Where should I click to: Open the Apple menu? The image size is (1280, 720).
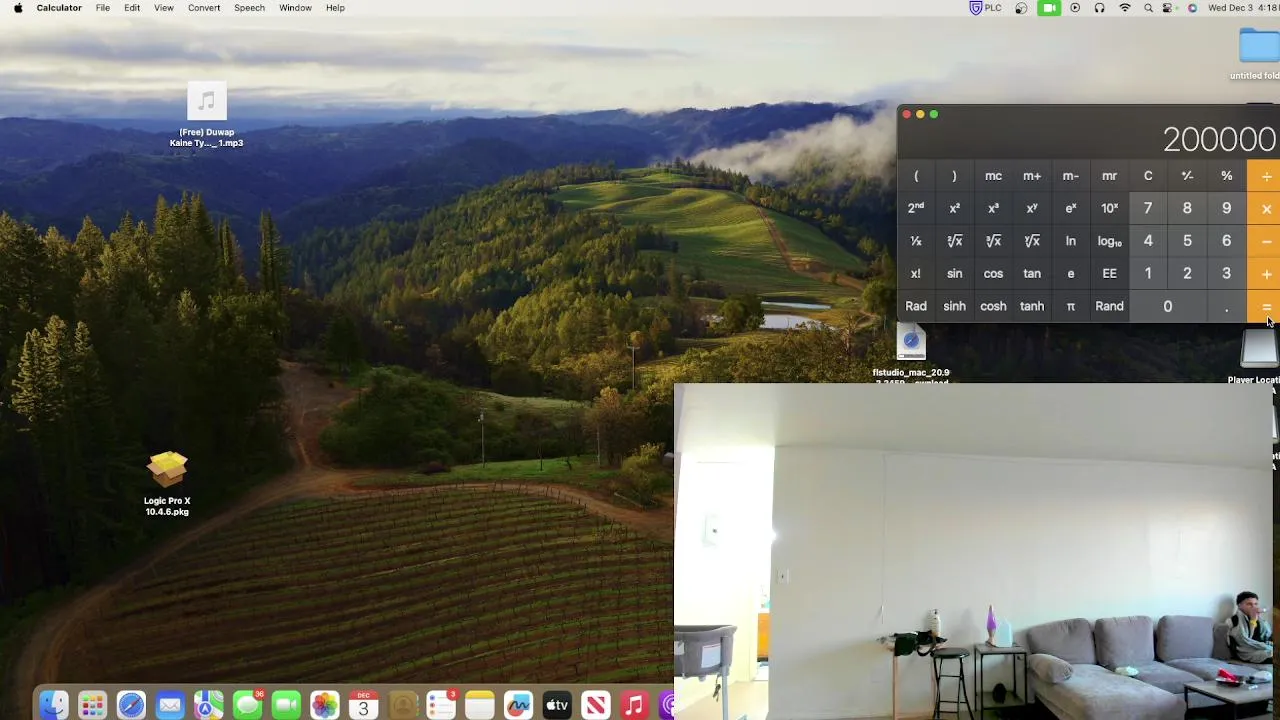[x=17, y=8]
